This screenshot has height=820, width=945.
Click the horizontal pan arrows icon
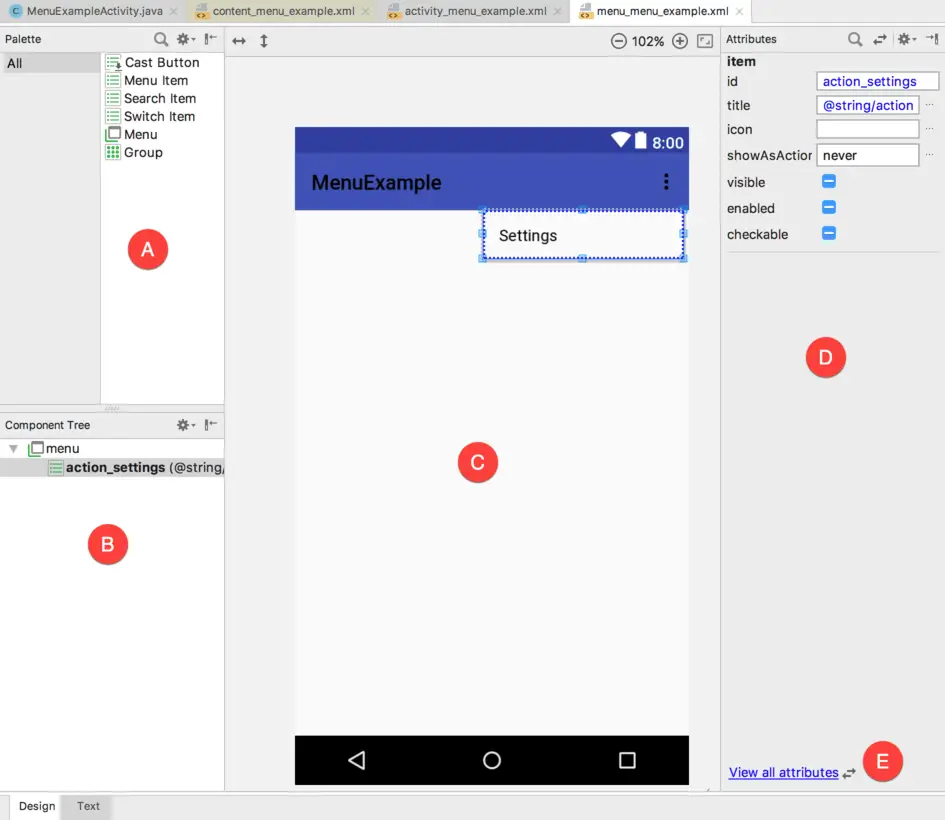click(239, 41)
